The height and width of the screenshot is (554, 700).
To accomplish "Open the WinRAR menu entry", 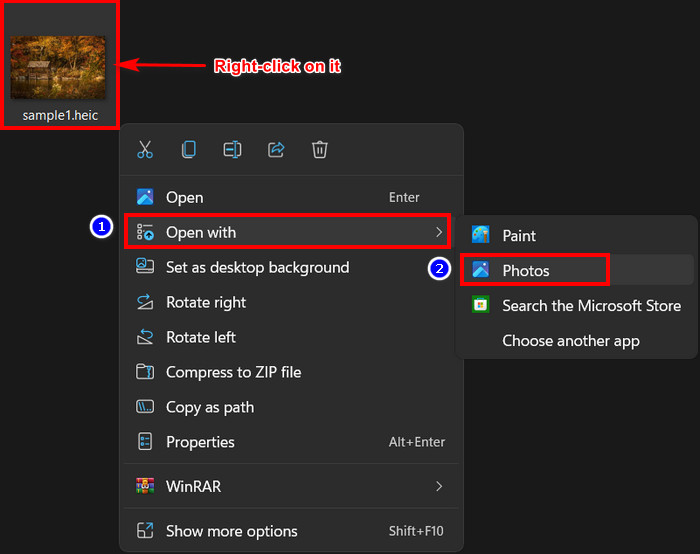I will click(x=292, y=486).
